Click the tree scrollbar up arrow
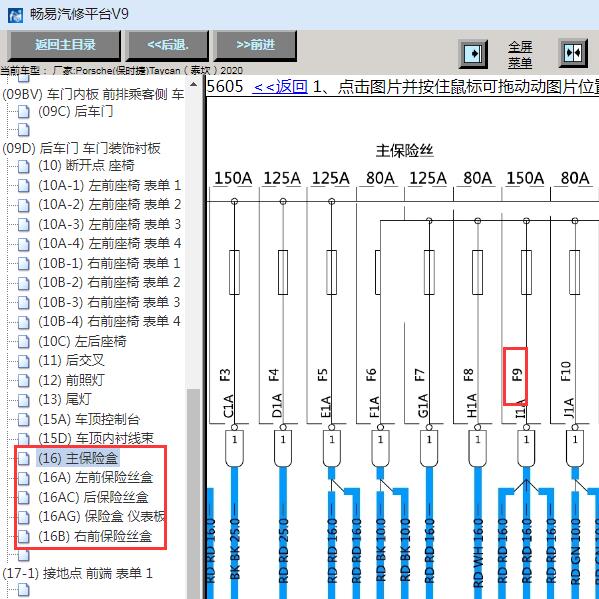This screenshot has height=599, width=599. (x=194, y=84)
